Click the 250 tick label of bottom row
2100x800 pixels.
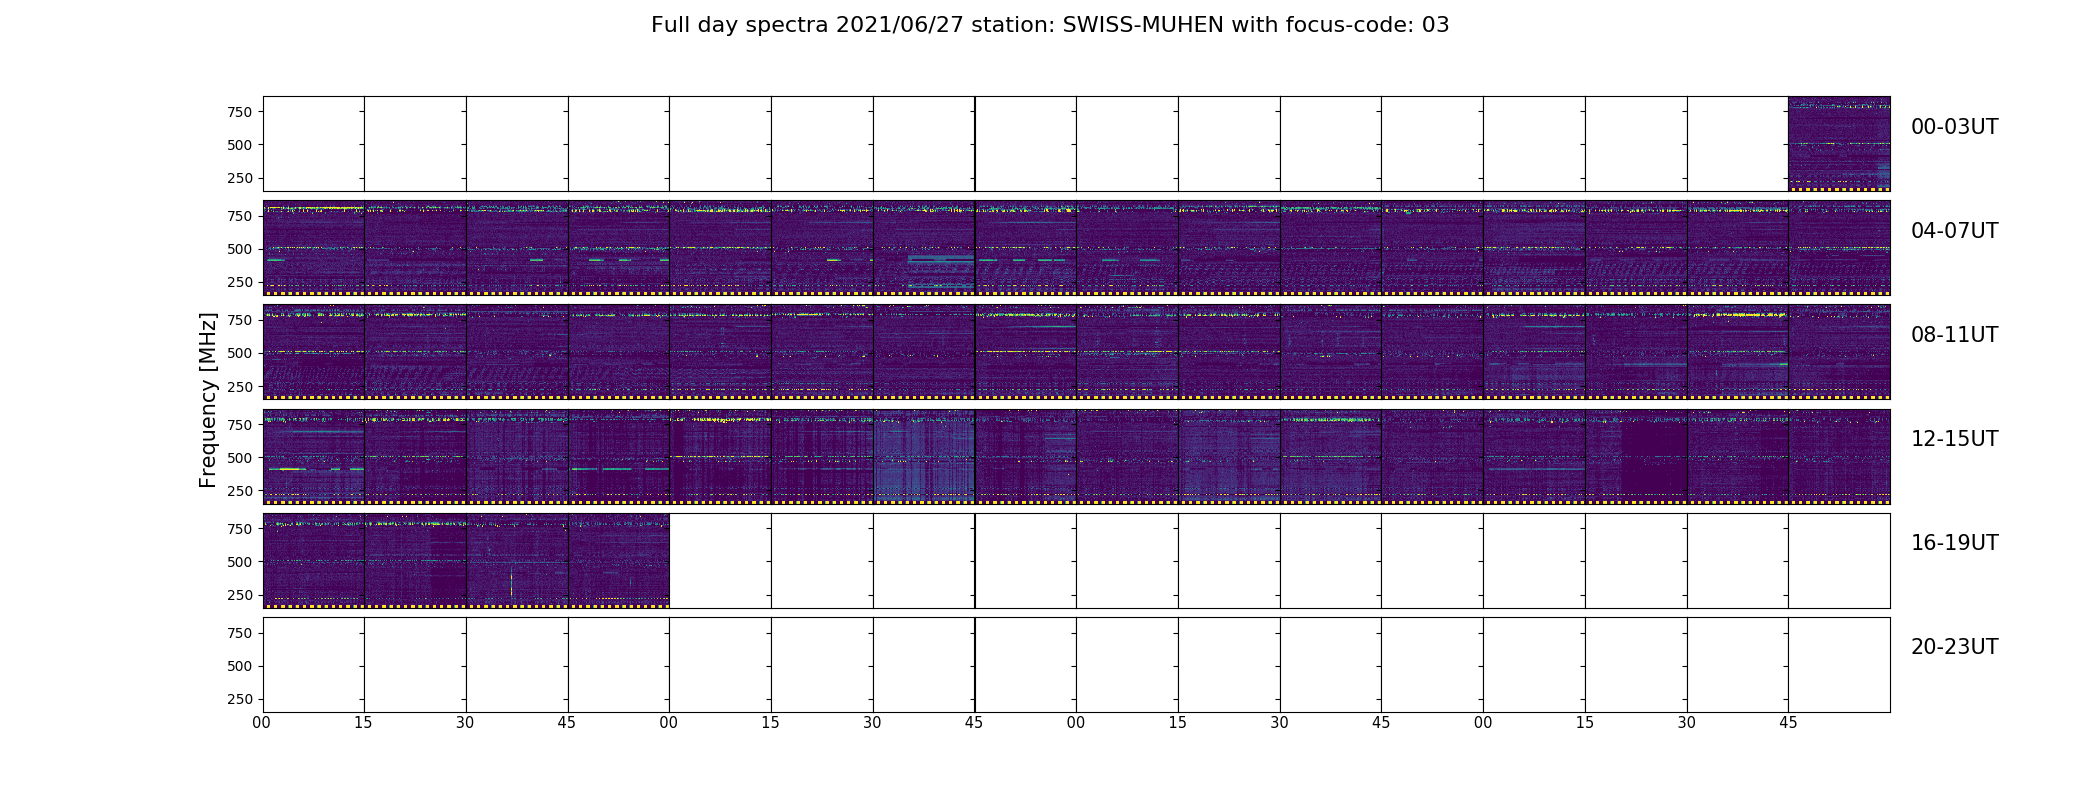(x=239, y=699)
